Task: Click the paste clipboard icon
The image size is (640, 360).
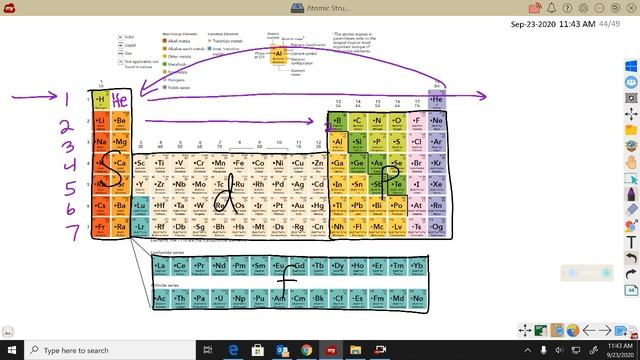Action: click(x=557, y=330)
